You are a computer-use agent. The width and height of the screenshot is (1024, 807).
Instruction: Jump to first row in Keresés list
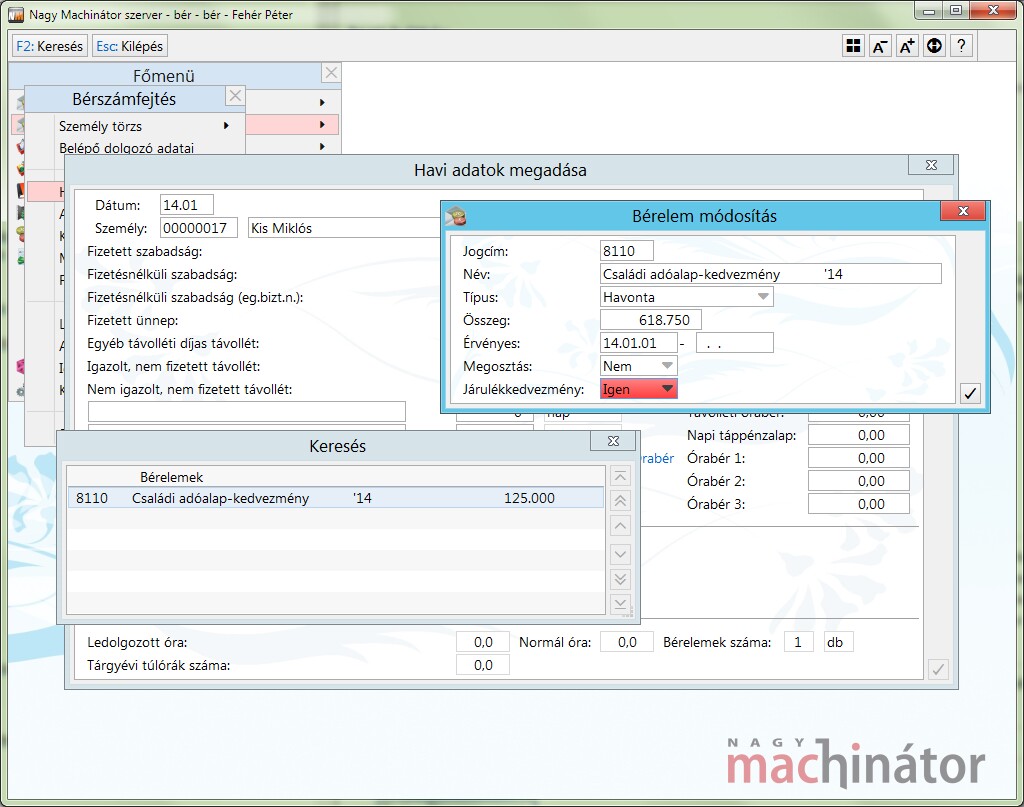tap(620, 476)
